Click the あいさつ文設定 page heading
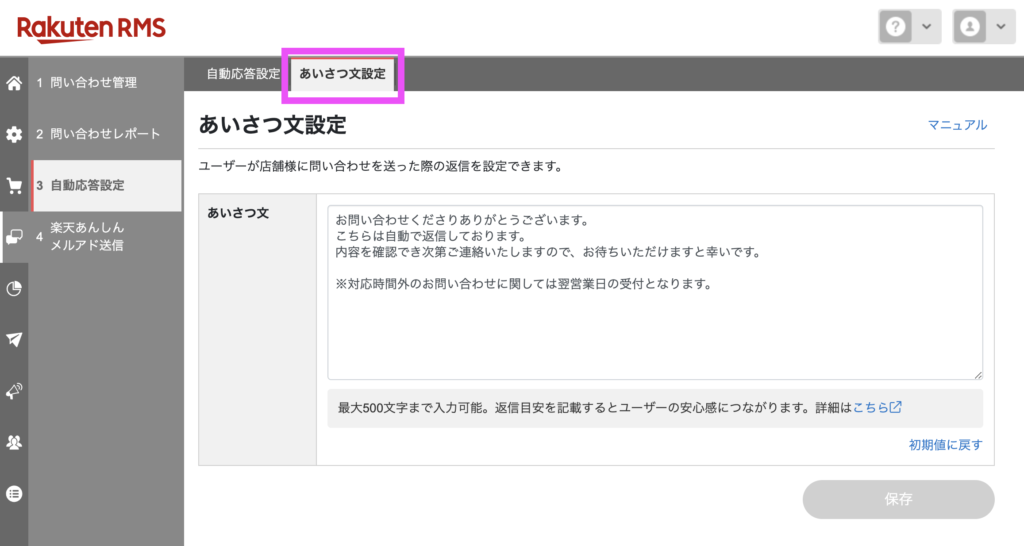 pos(272,125)
